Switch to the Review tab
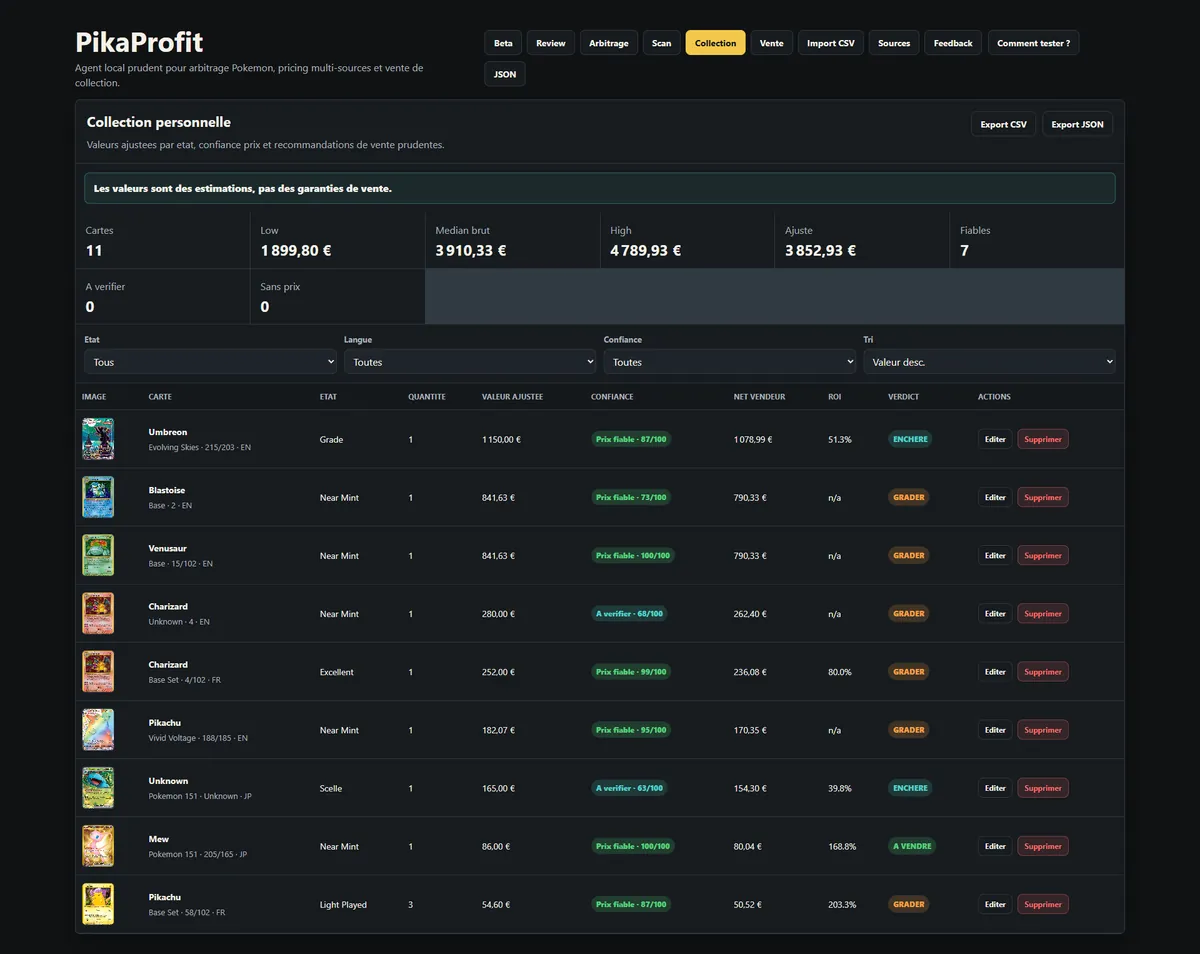 point(551,43)
